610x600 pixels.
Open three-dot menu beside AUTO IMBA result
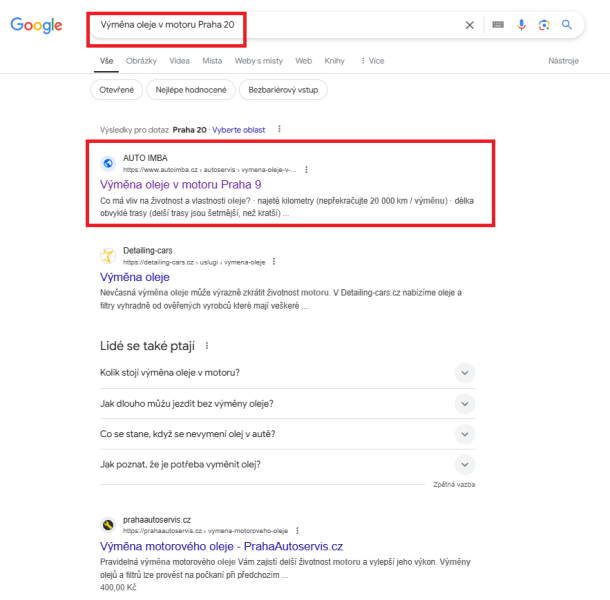306,170
